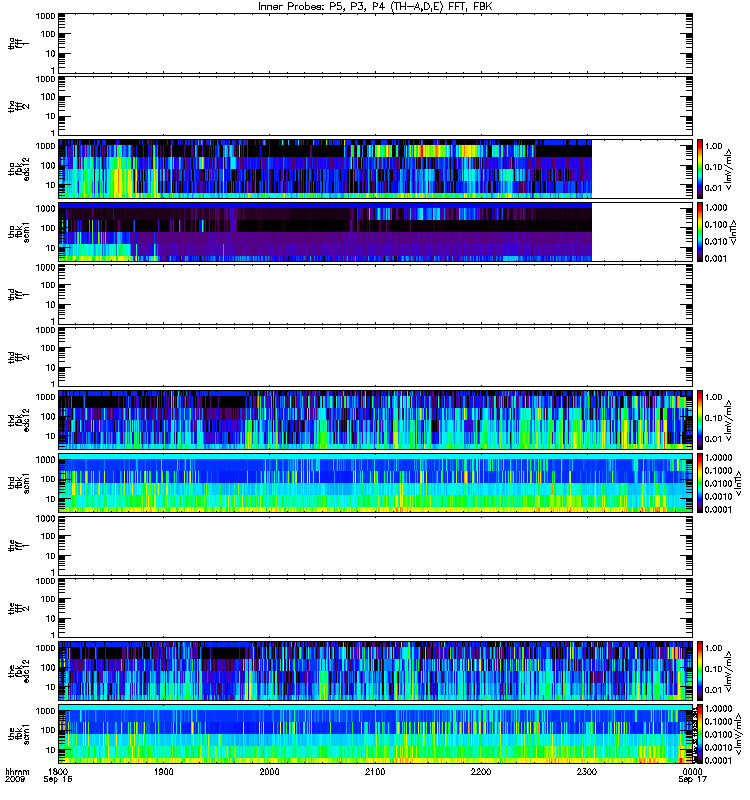Click the '2009' year label
750x800 pixels.
[14, 780]
